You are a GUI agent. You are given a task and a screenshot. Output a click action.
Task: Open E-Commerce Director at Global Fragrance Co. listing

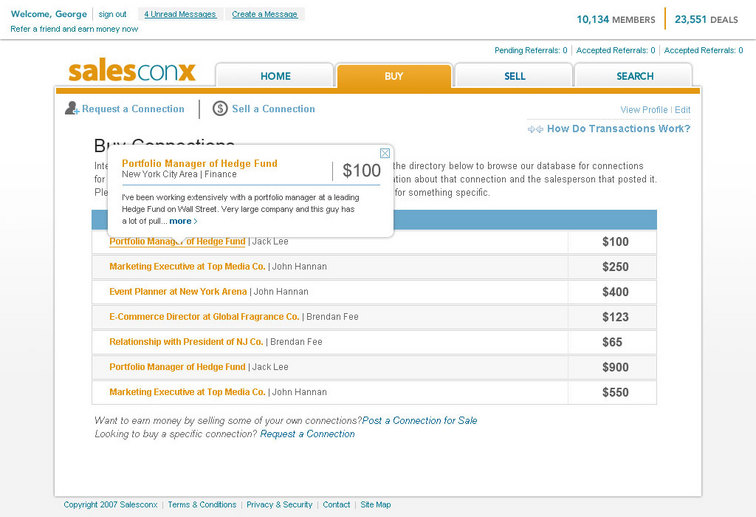(204, 316)
